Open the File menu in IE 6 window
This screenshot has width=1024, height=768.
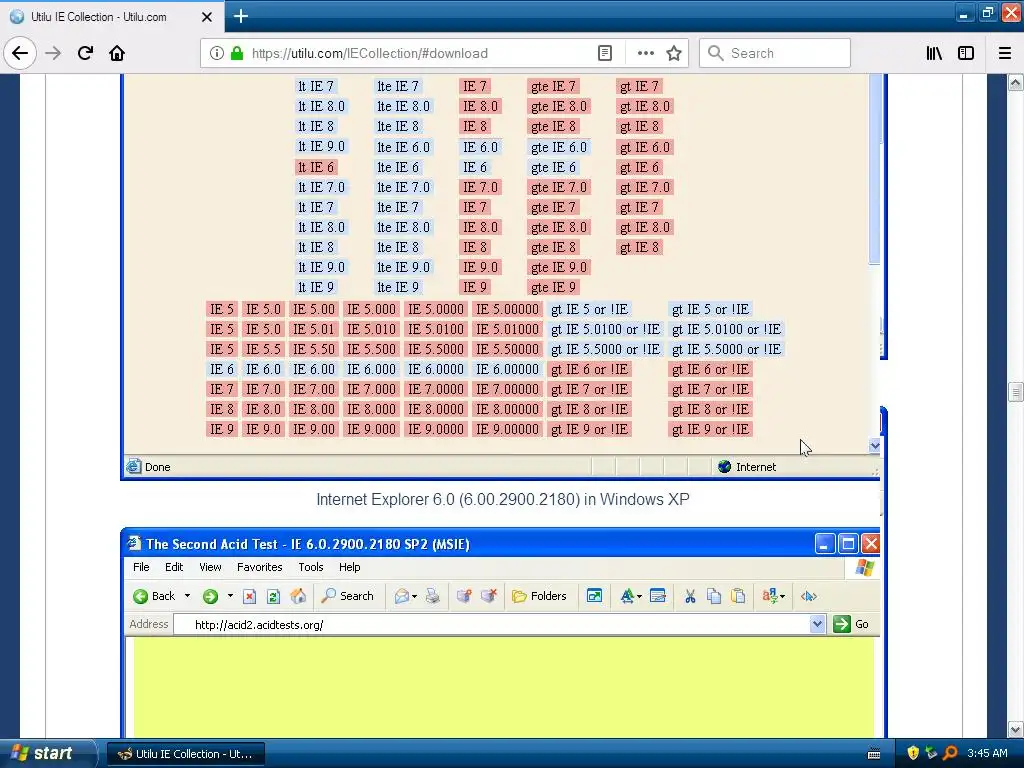pyautogui.click(x=141, y=567)
